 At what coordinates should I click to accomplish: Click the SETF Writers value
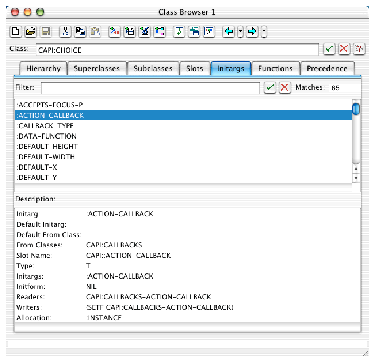[160, 307]
